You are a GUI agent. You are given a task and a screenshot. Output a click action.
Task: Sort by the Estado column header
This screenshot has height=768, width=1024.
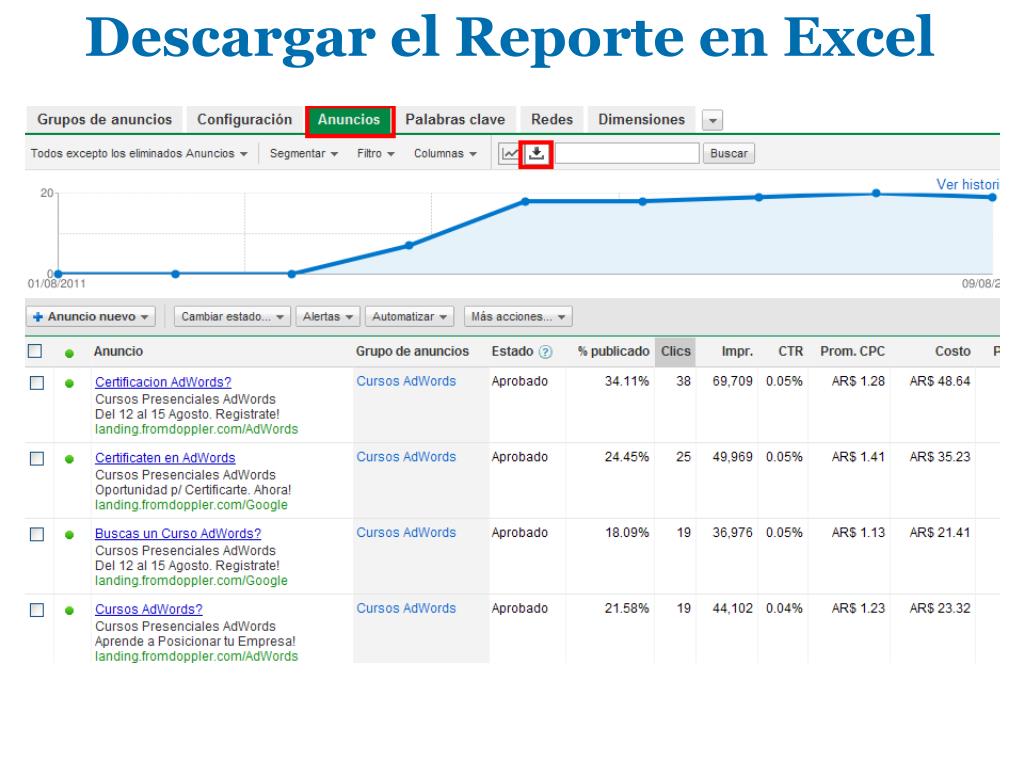pyautogui.click(x=512, y=351)
